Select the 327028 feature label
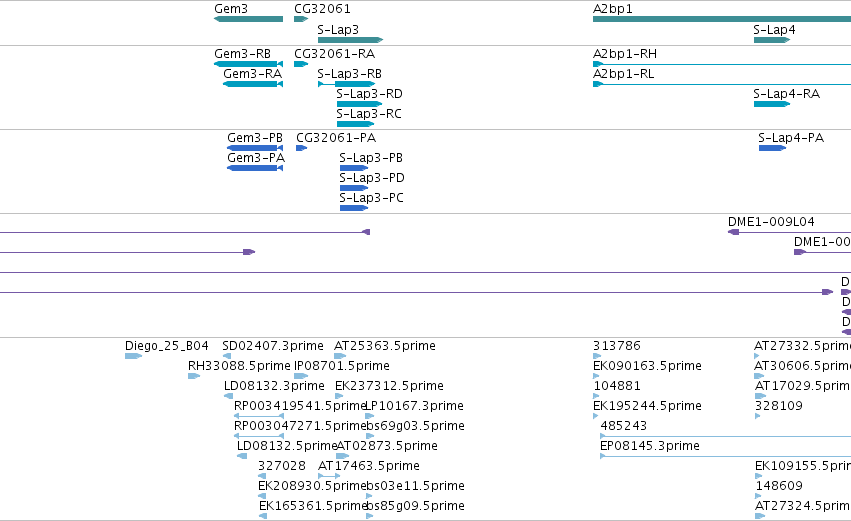This screenshot has width=851, height=521. [282, 466]
